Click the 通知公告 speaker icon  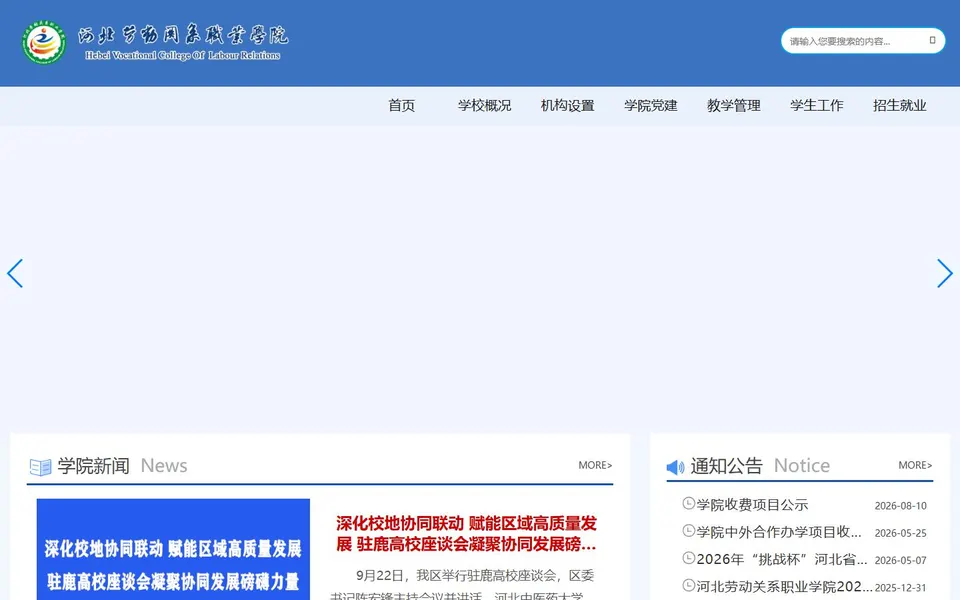675,467
